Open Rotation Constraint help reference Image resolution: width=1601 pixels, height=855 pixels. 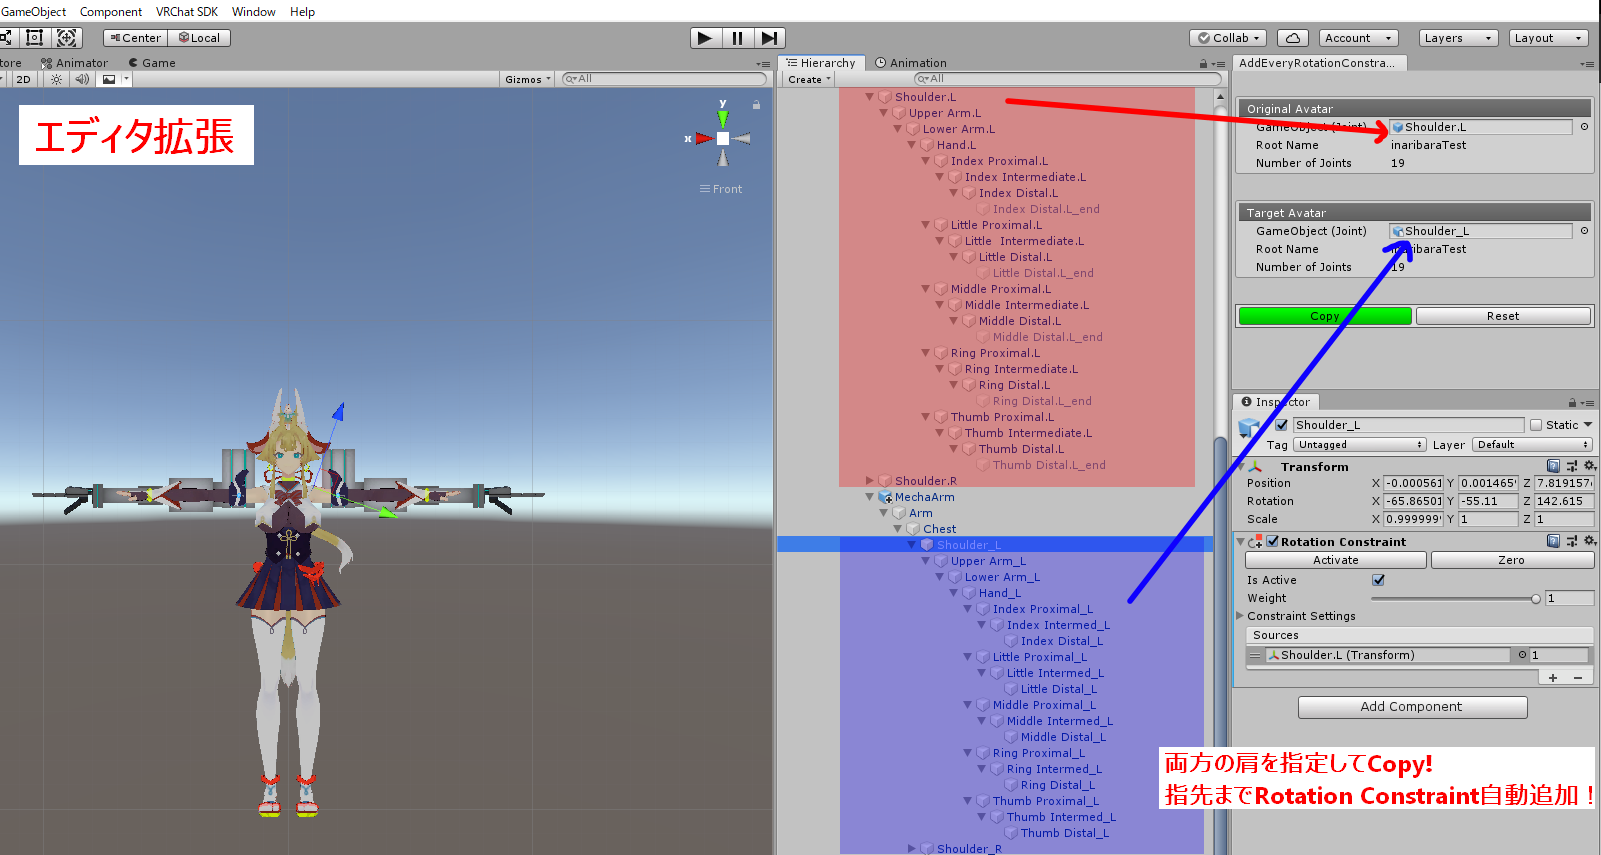pyautogui.click(x=1553, y=541)
